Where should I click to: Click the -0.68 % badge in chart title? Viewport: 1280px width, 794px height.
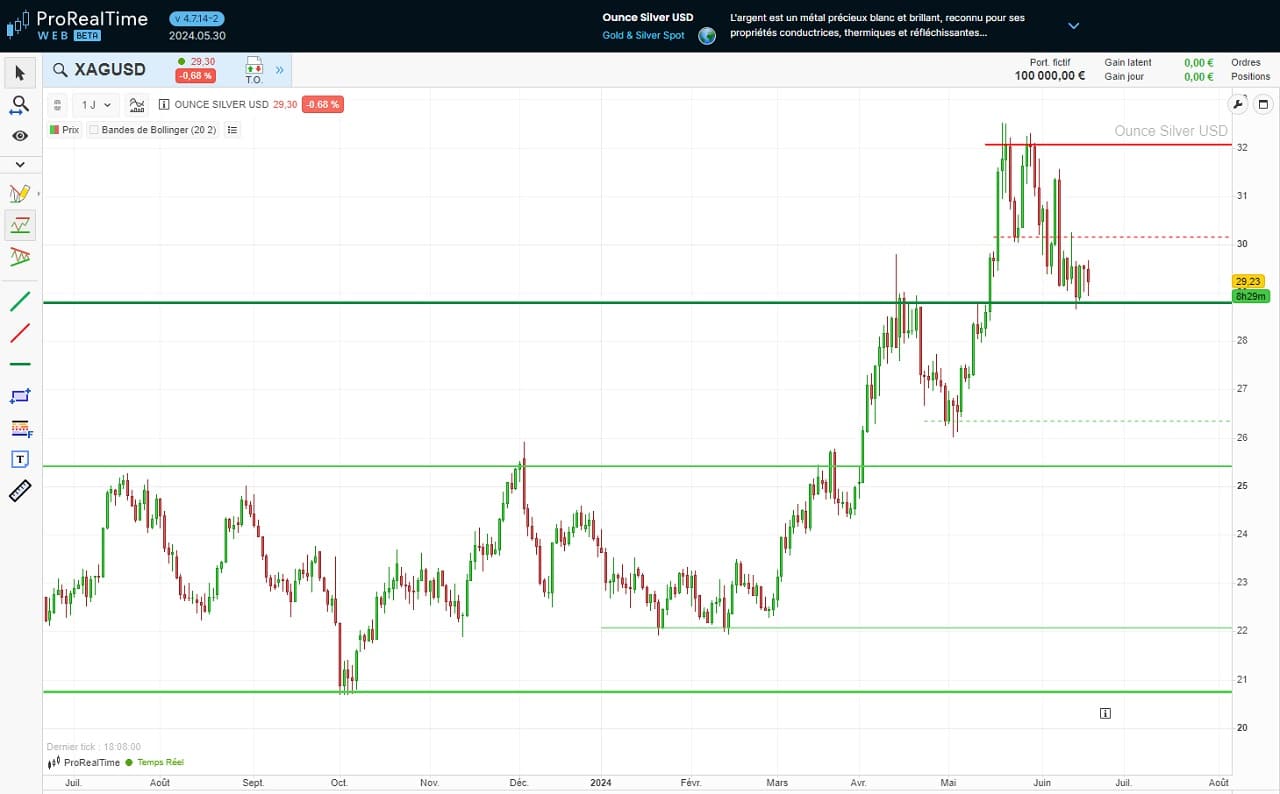[322, 104]
